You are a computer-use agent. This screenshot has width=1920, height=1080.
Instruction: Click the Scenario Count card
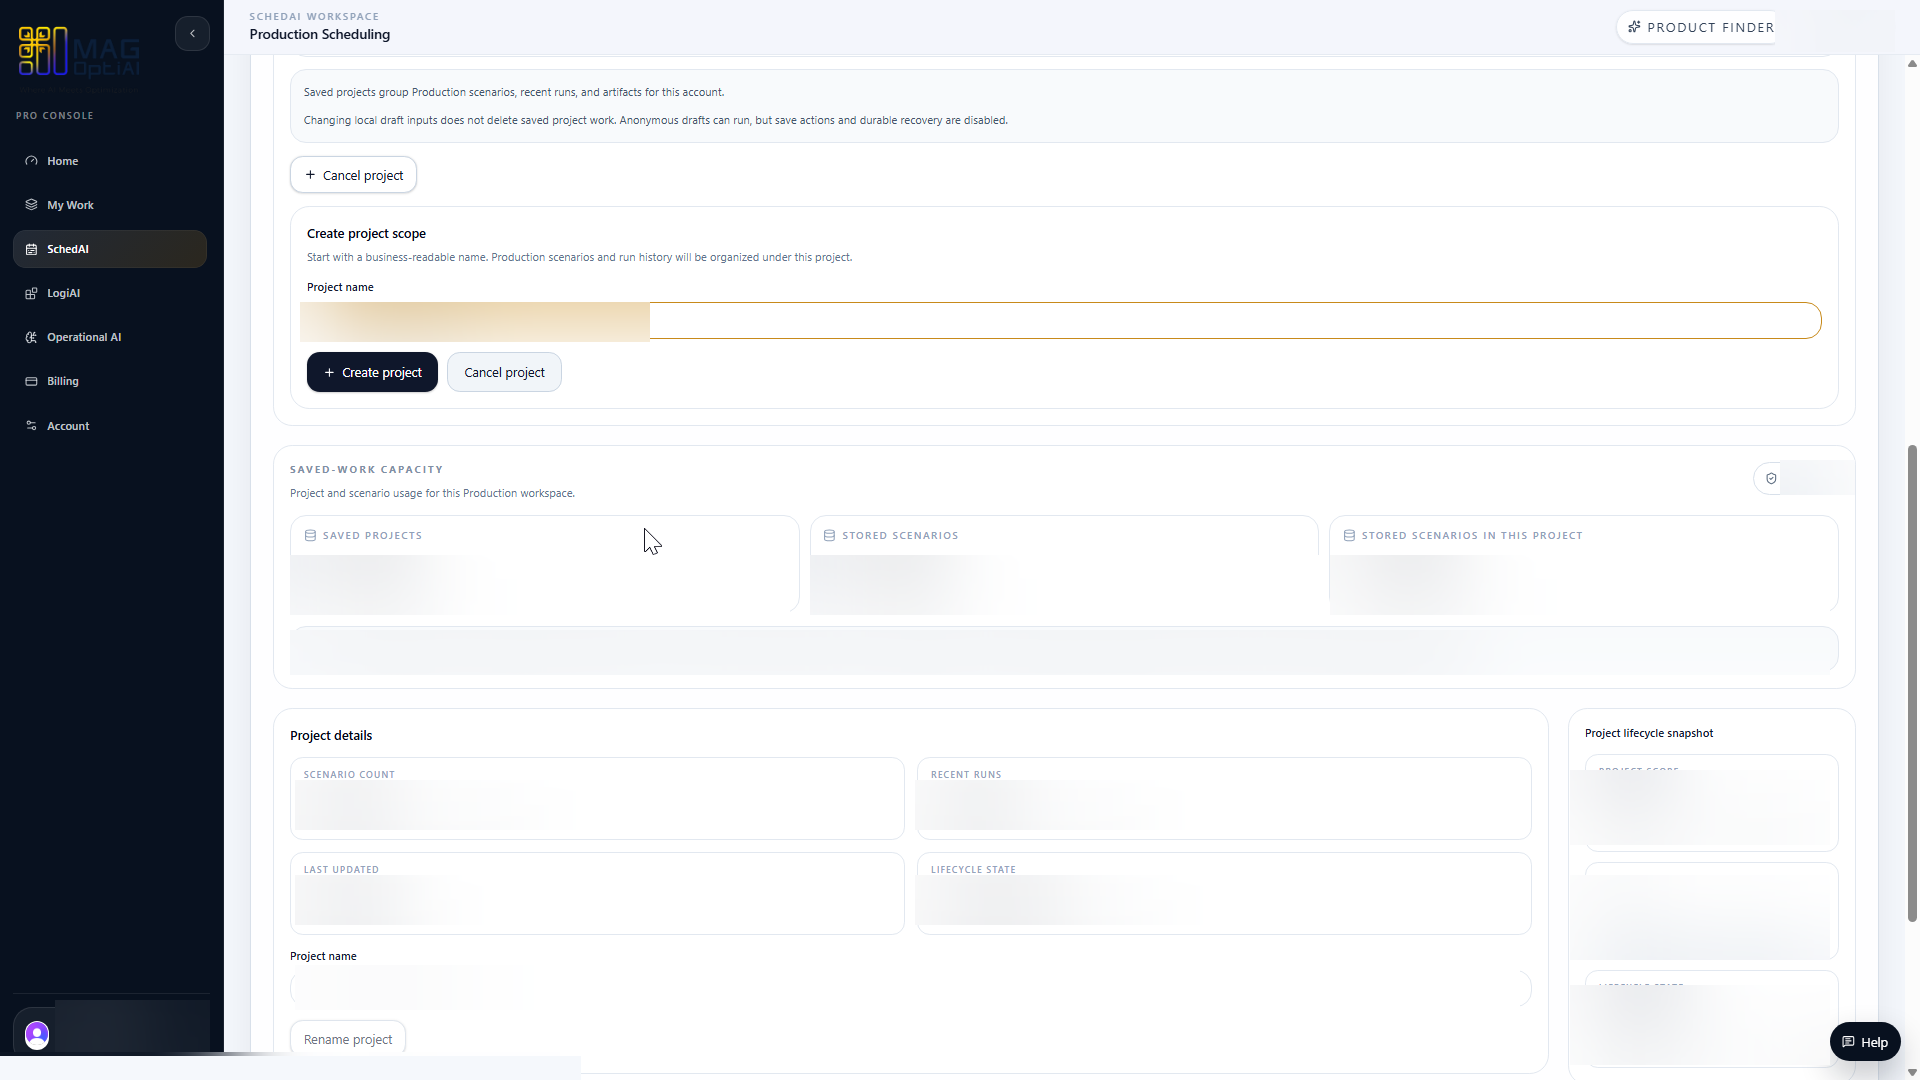(597, 798)
